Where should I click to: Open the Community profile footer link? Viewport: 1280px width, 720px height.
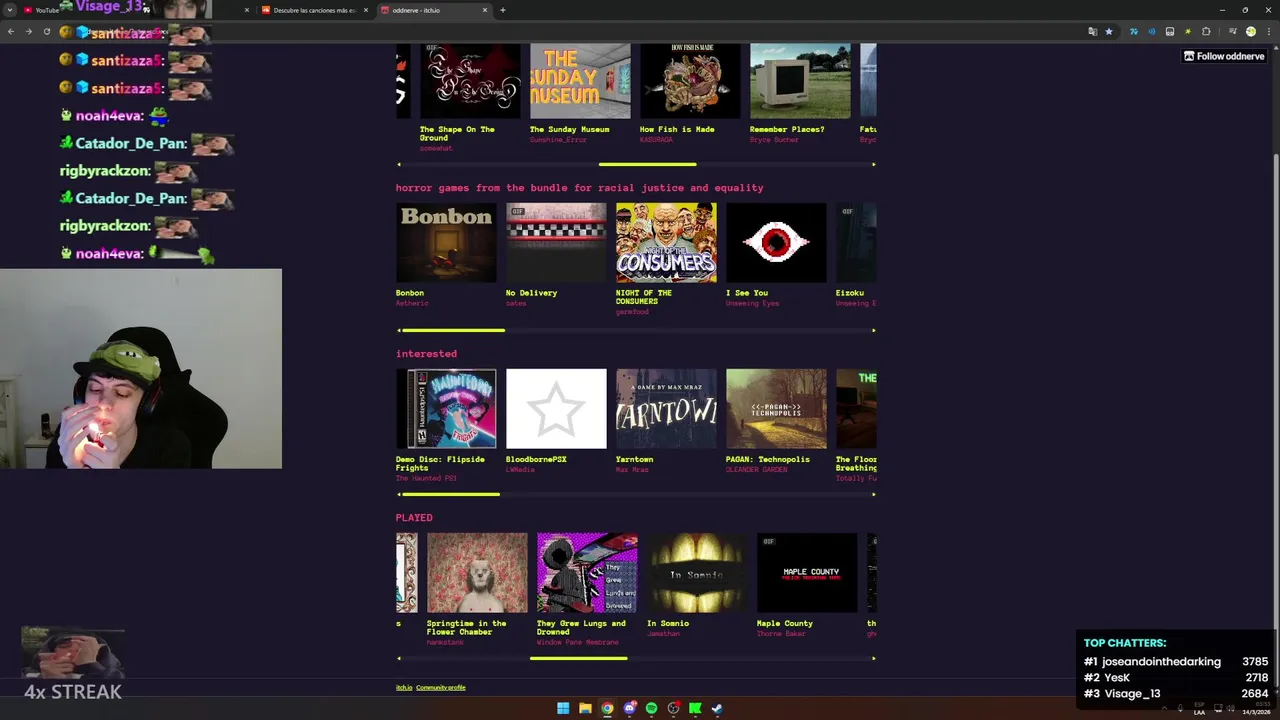[441, 687]
